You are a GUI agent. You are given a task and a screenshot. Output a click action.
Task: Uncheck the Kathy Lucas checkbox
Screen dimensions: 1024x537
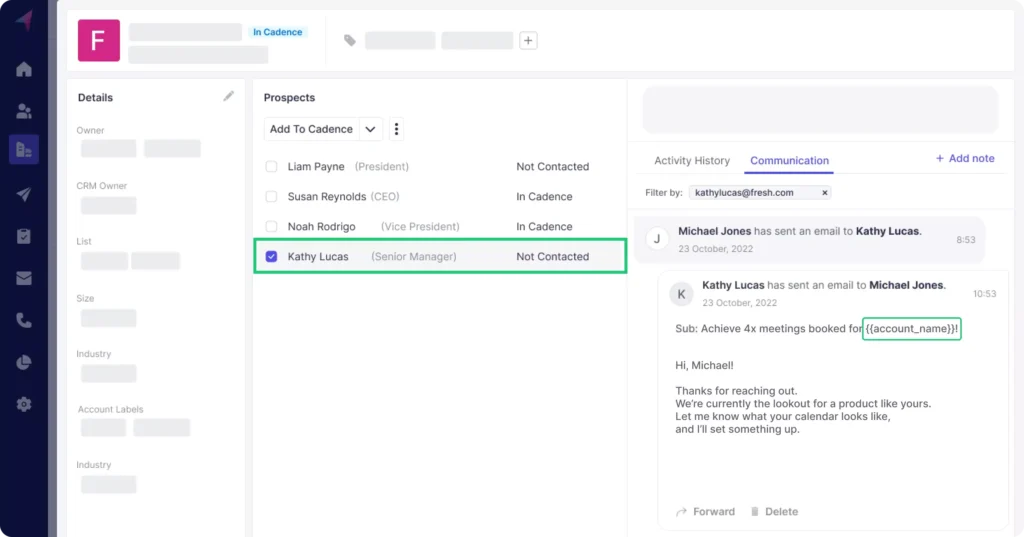272,257
